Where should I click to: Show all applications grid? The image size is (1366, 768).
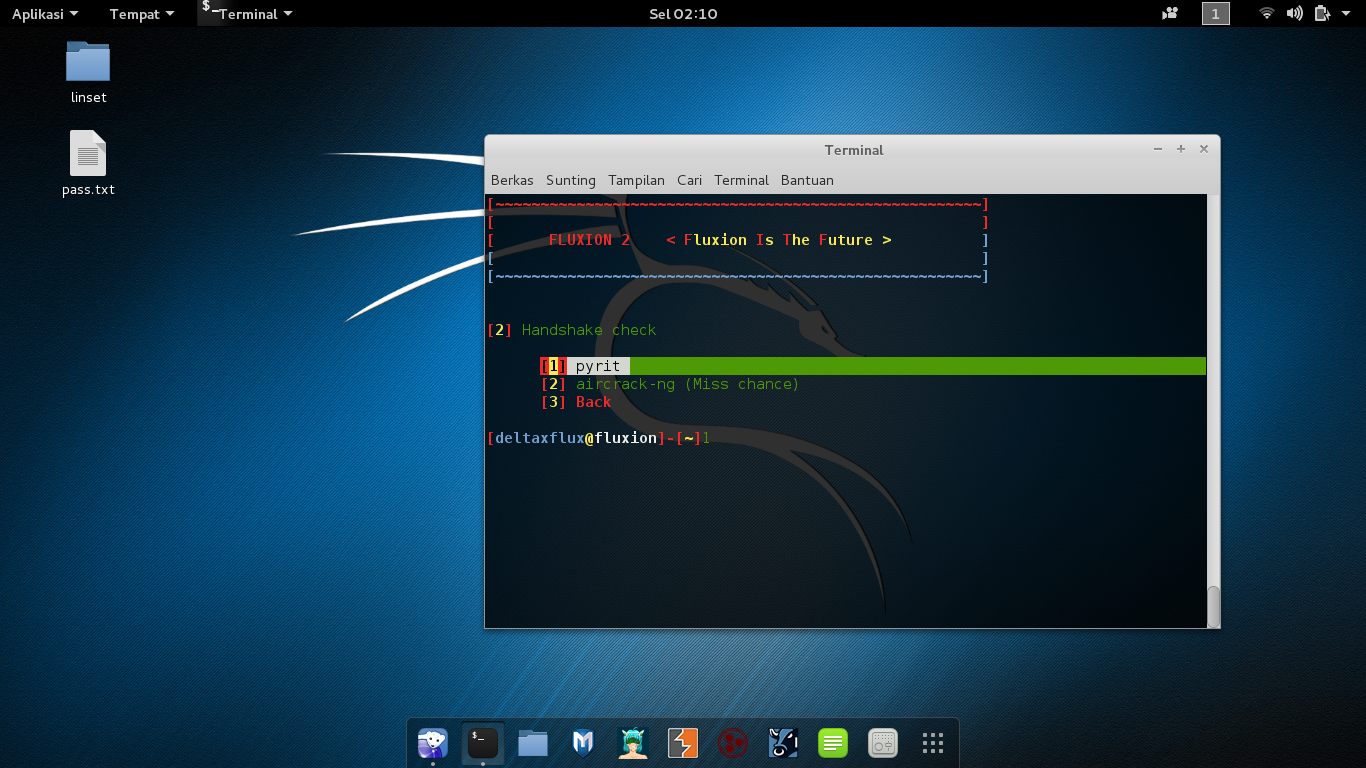tap(933, 743)
